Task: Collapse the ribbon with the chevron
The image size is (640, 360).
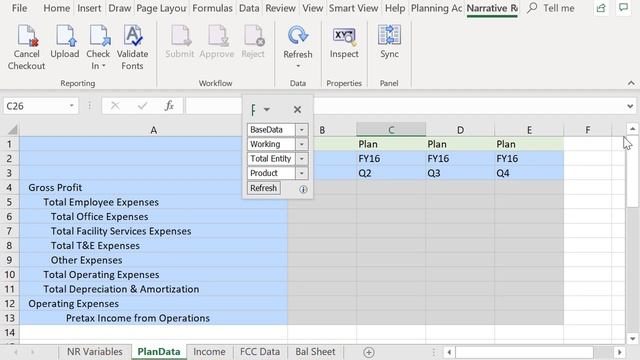Action: coord(631,83)
